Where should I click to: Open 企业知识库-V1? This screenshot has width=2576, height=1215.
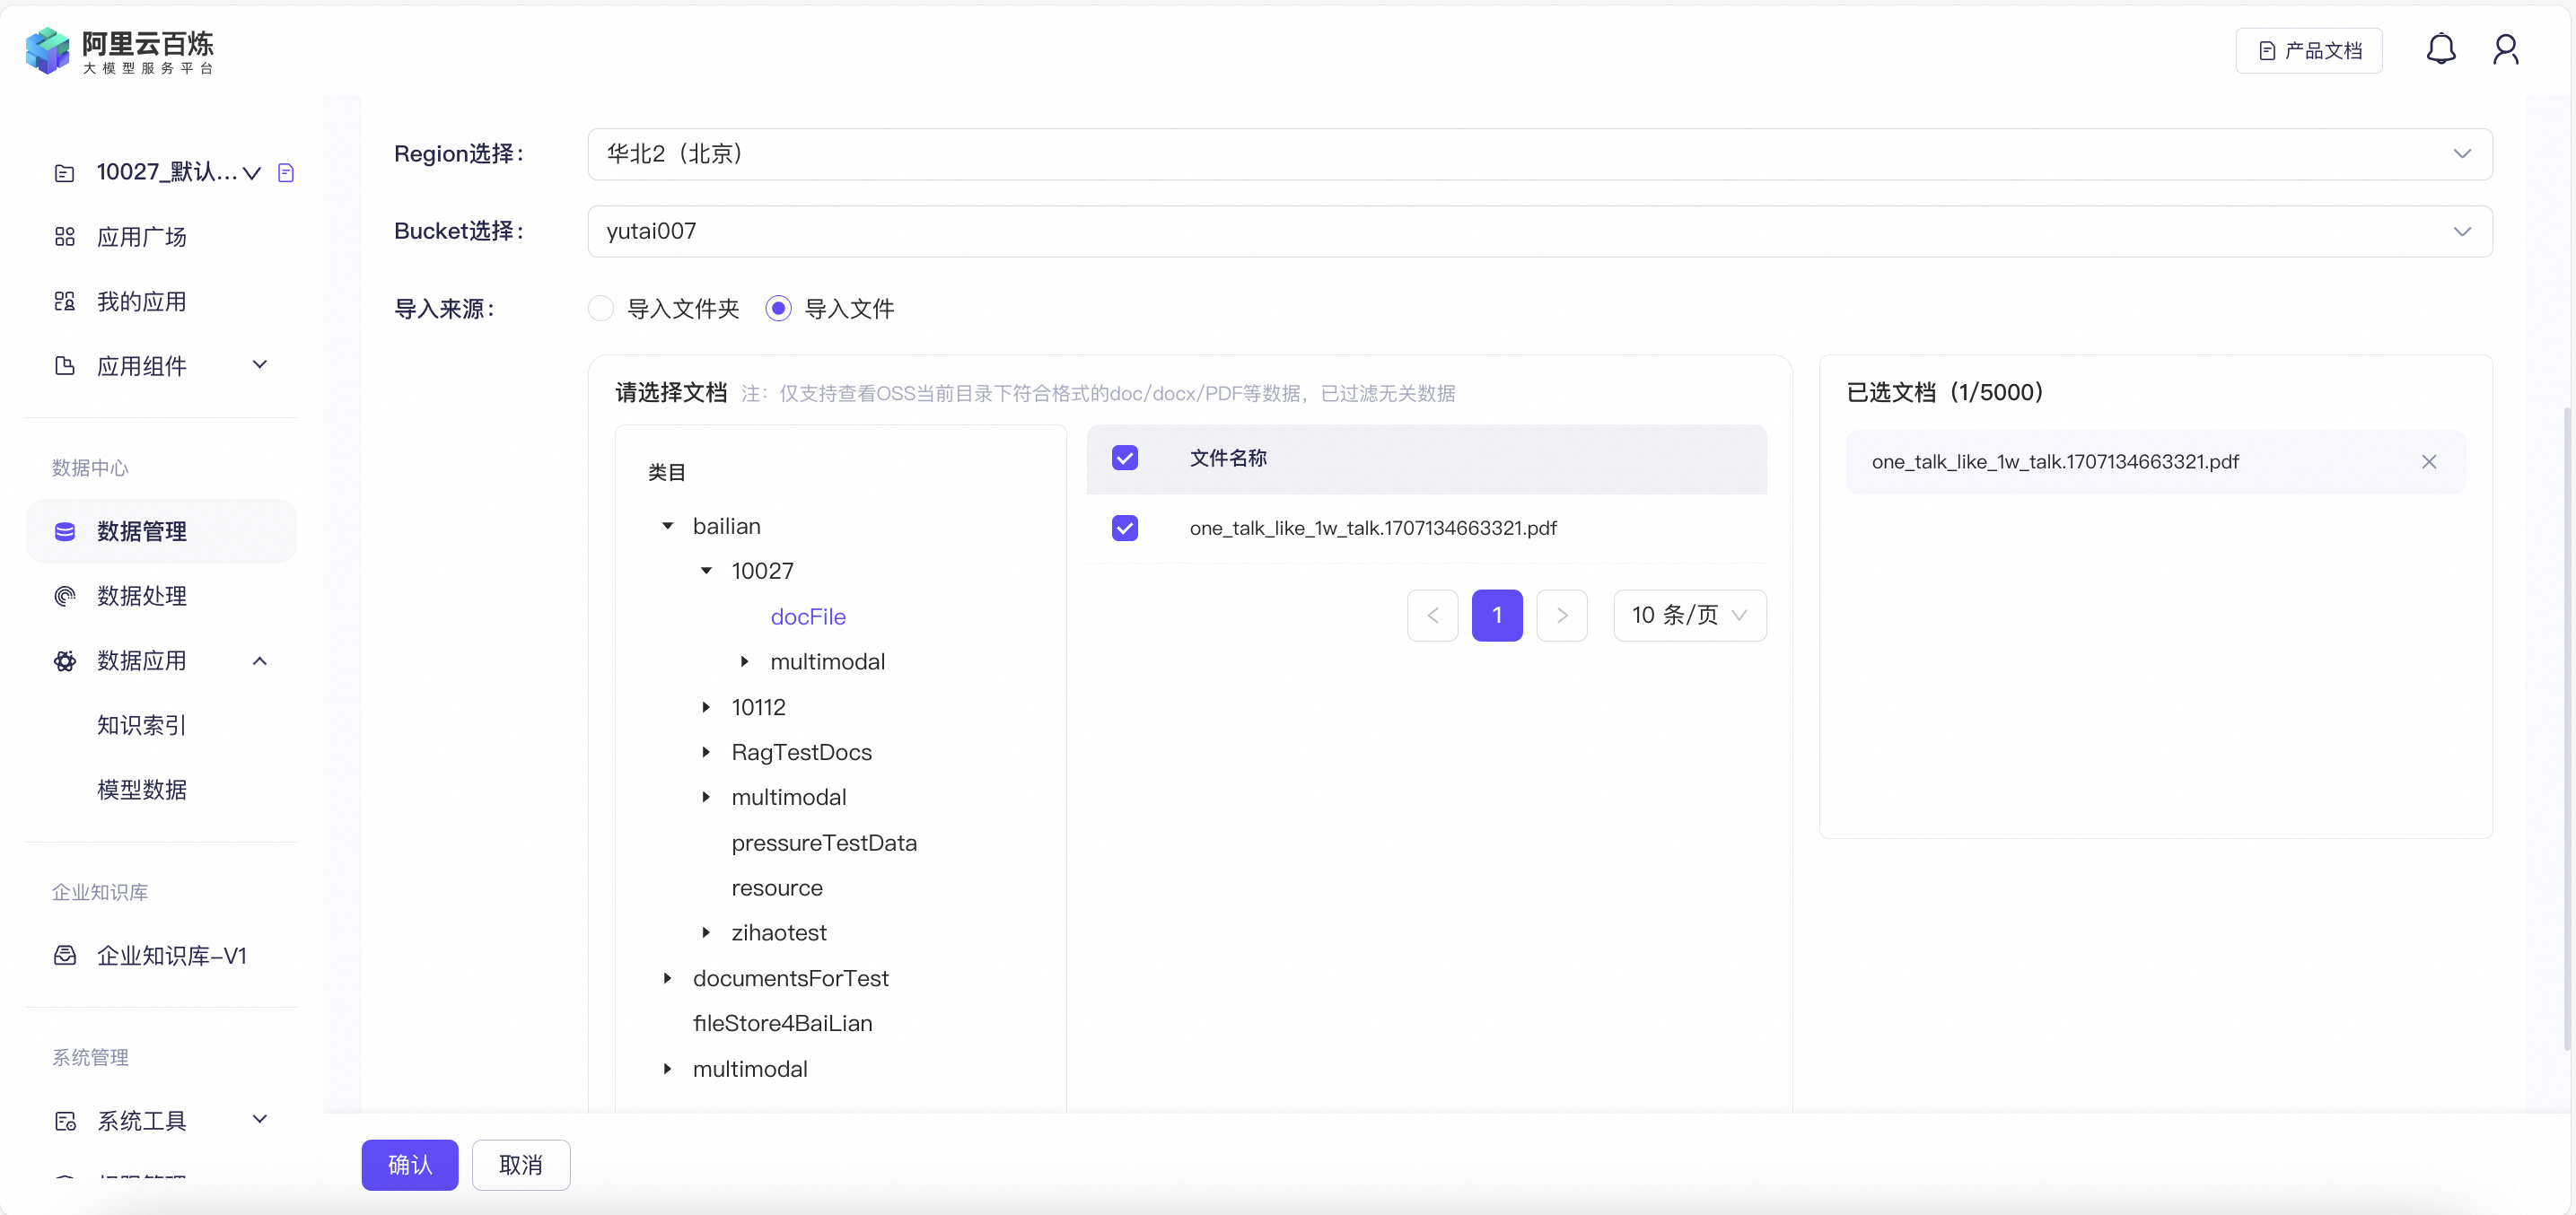[x=171, y=955]
